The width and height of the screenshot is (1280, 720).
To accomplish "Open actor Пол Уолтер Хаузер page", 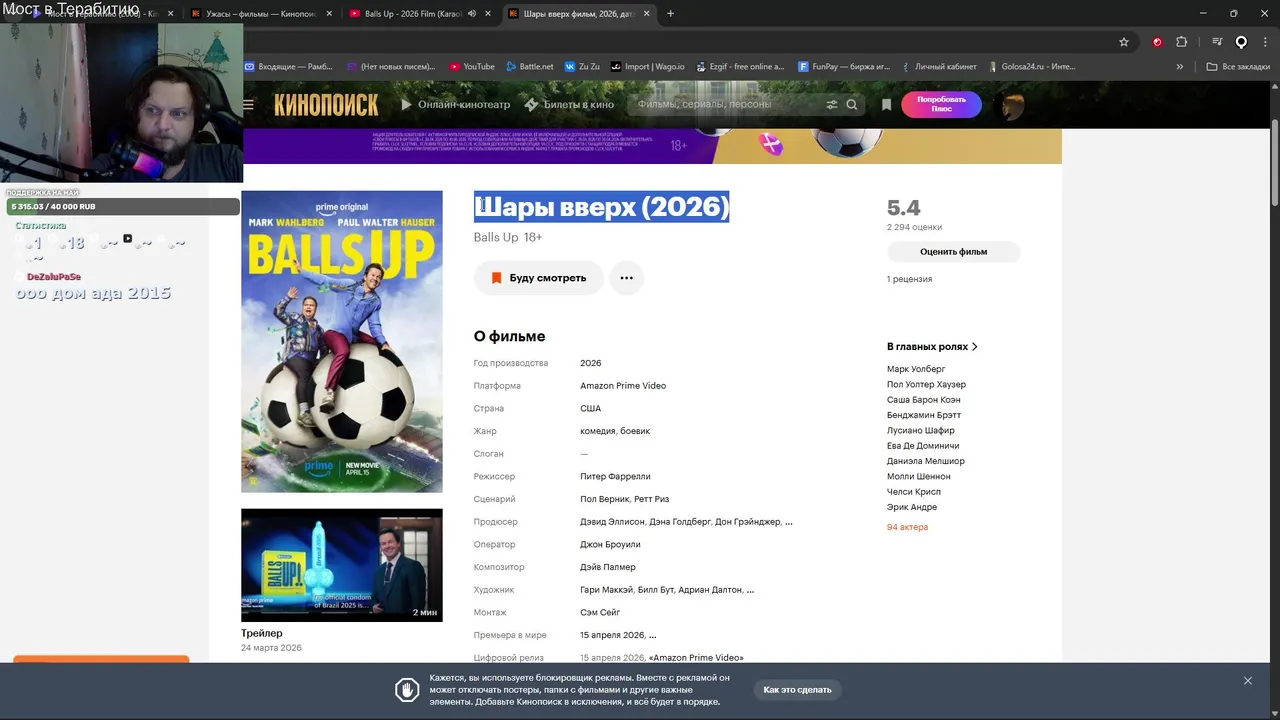I will click(926, 384).
